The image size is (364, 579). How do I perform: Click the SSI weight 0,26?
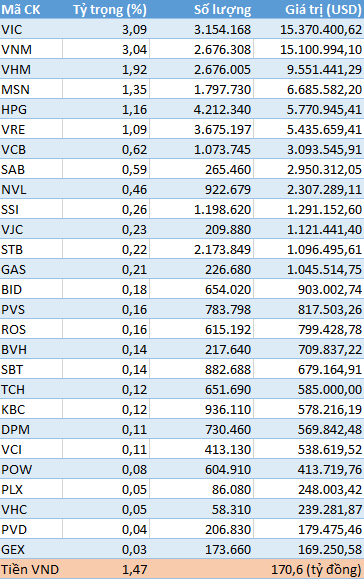pyautogui.click(x=134, y=209)
